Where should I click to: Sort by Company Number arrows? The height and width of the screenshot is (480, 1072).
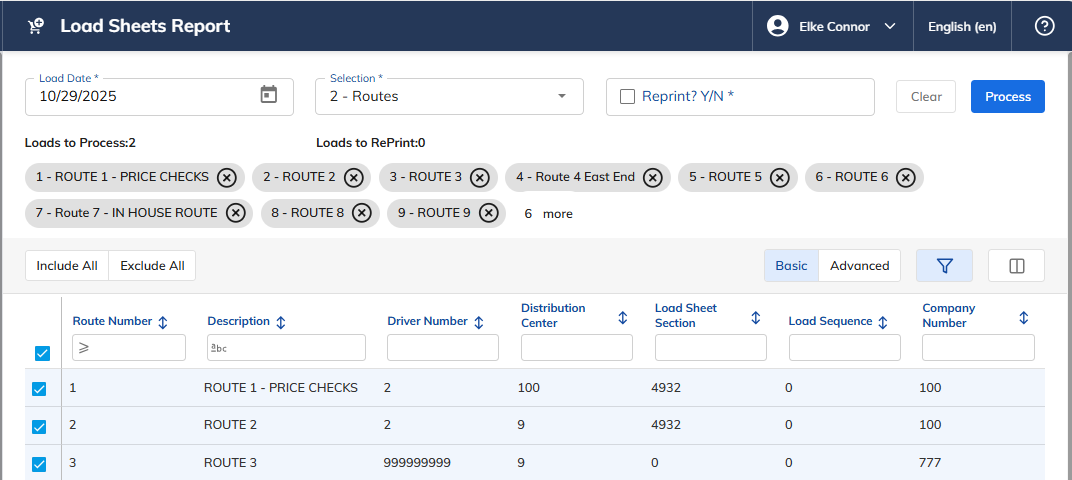point(1023,317)
